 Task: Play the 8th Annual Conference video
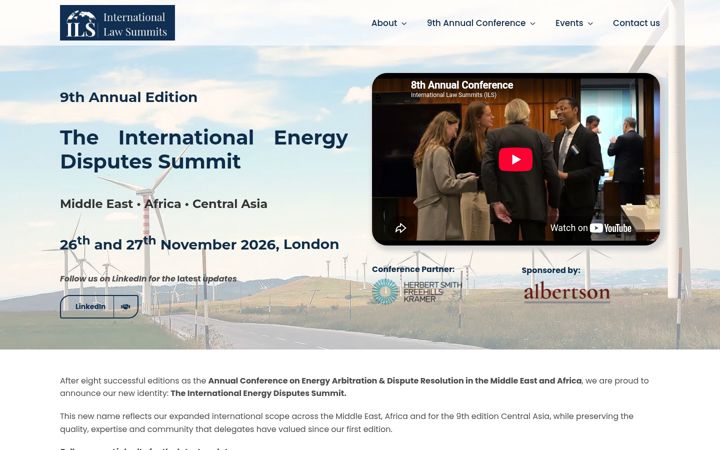tap(515, 159)
